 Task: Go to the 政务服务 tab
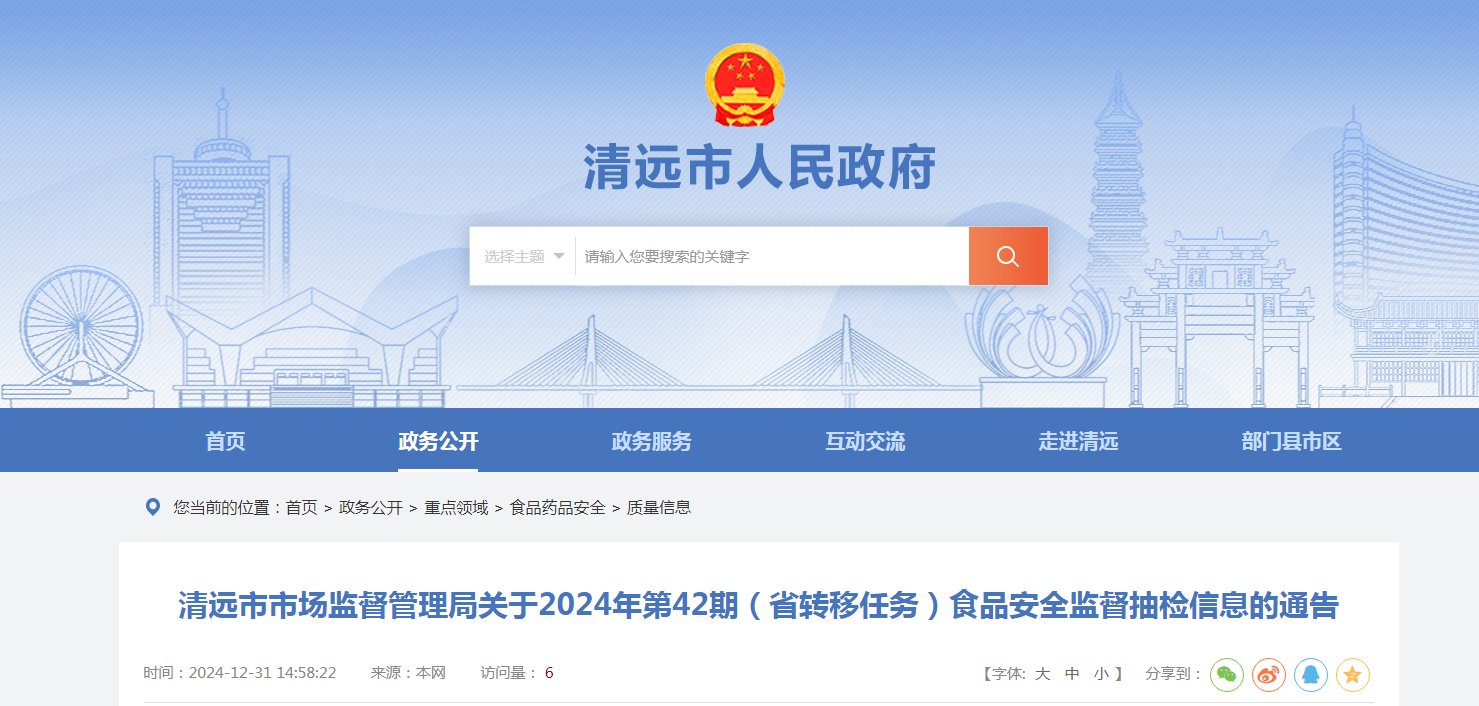pos(651,441)
